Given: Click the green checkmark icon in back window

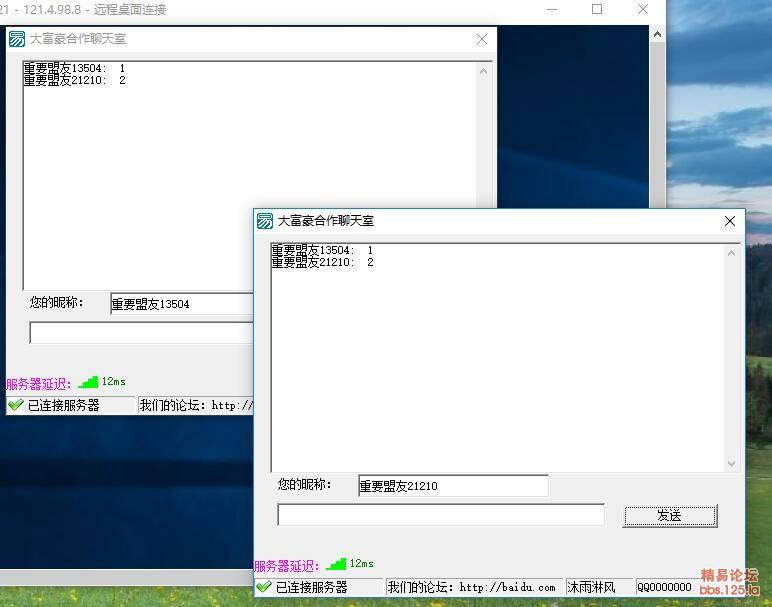Looking at the screenshot, I should pos(16,405).
